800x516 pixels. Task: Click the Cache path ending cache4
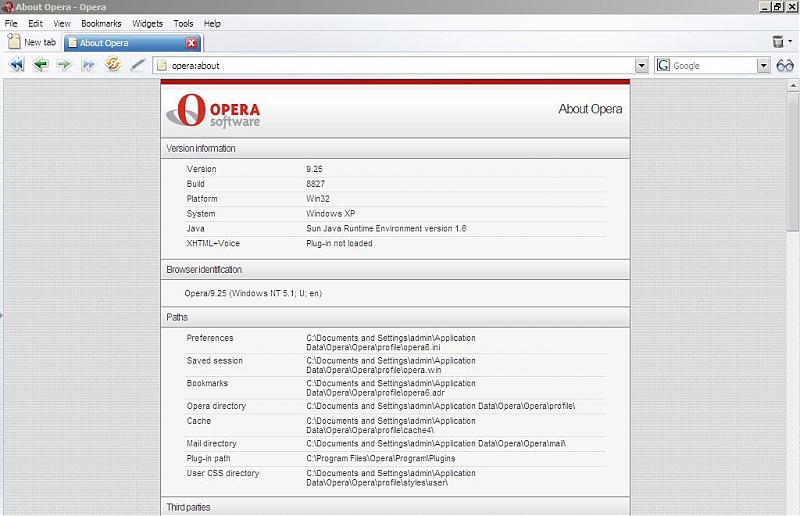tap(391, 425)
